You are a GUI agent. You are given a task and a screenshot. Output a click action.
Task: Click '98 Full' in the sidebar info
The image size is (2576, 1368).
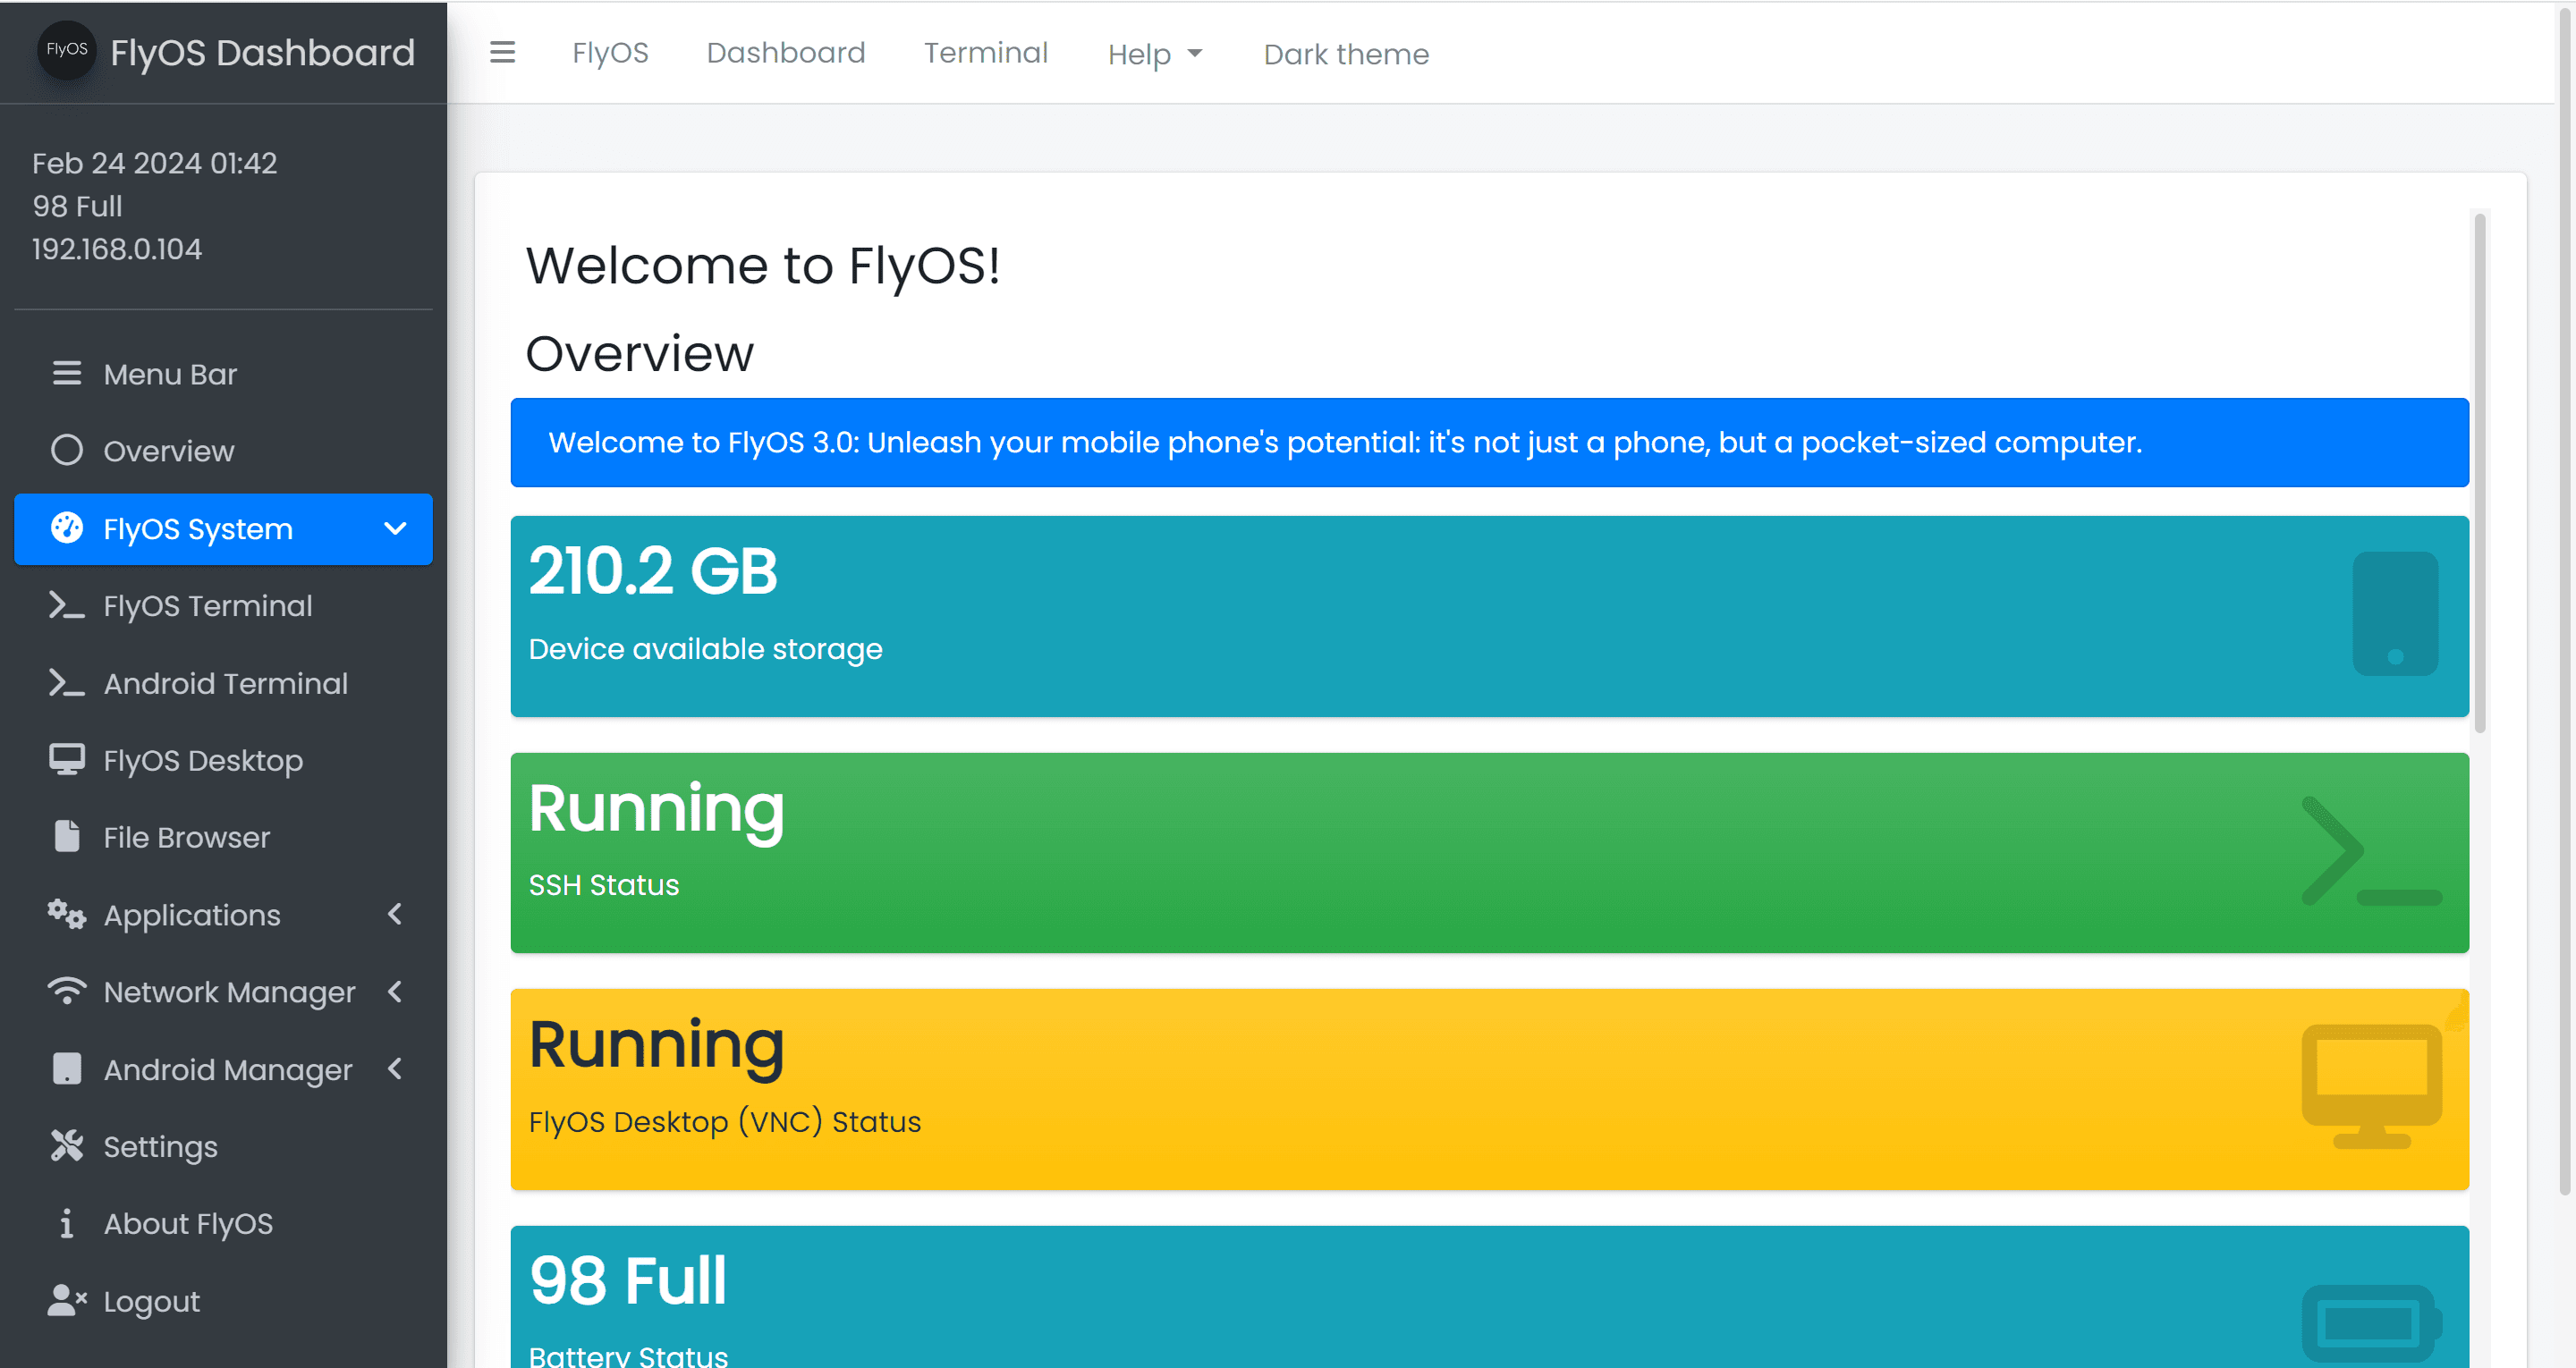click(x=77, y=206)
